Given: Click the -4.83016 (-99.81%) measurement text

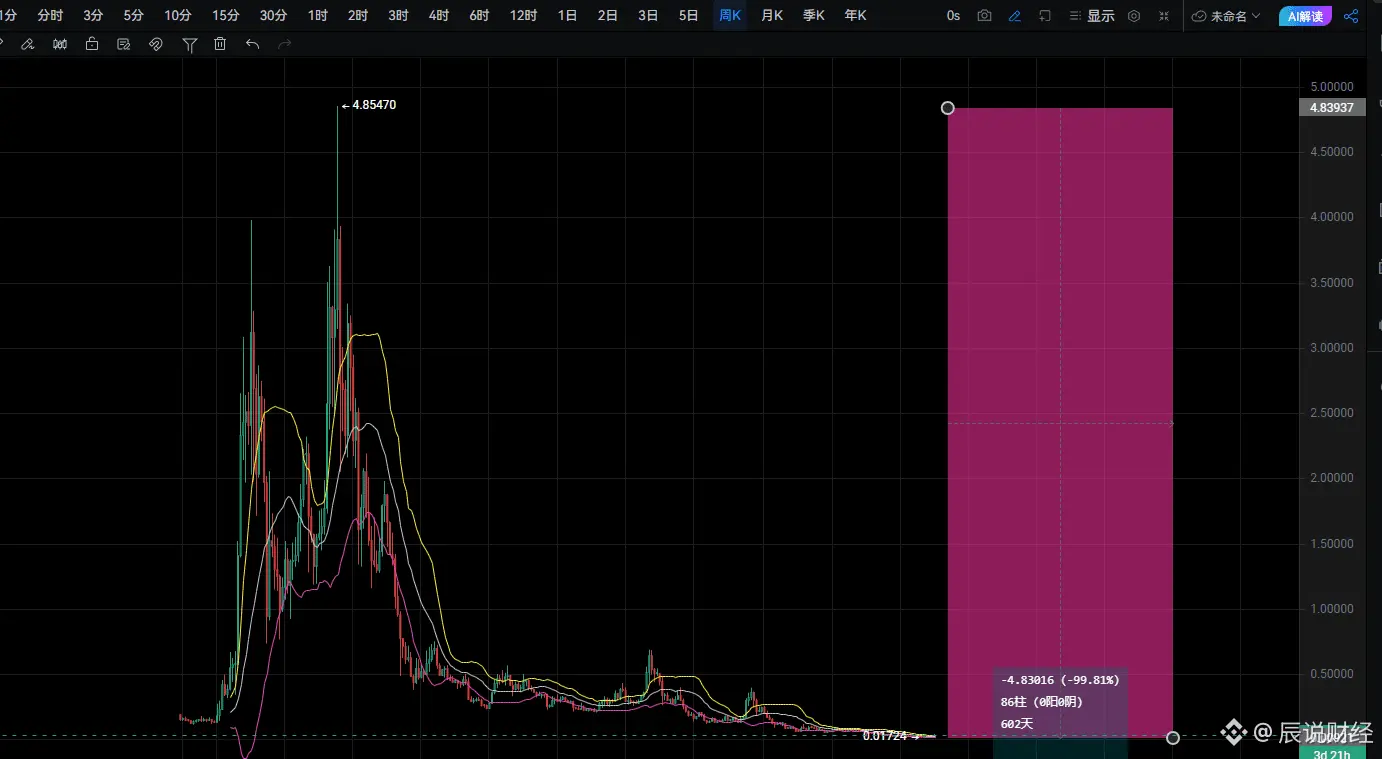Looking at the screenshot, I should pos(1060,680).
